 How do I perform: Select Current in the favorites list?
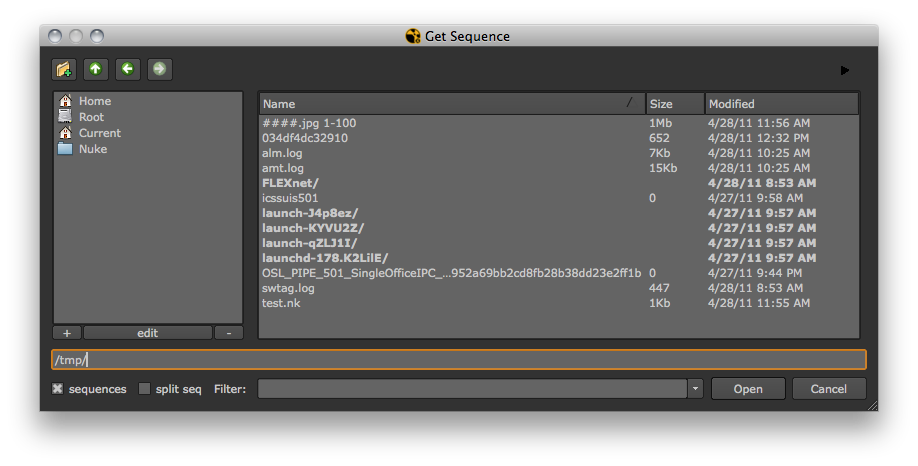(100, 133)
